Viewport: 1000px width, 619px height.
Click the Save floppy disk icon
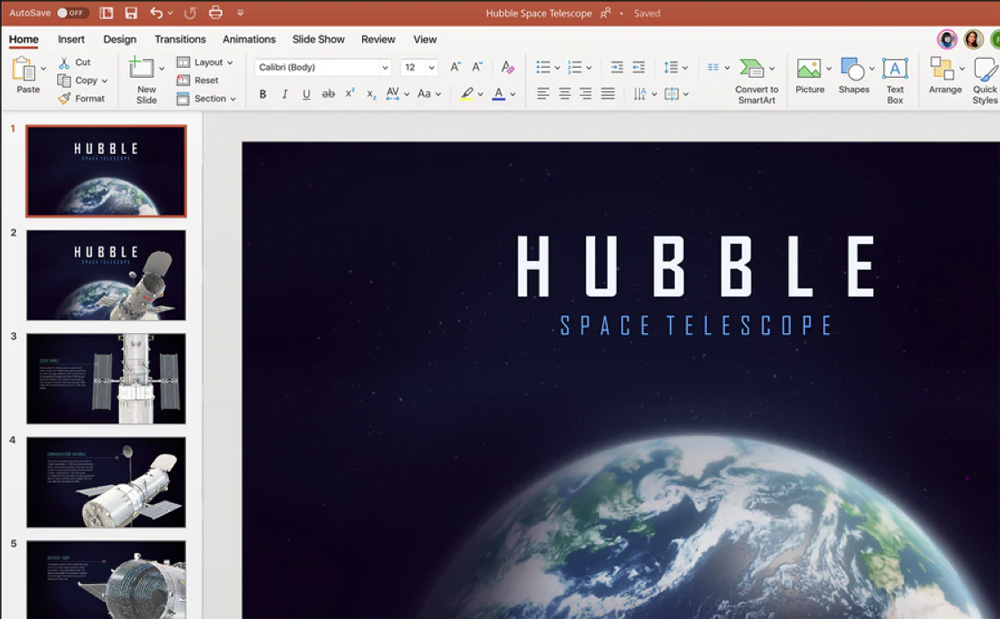click(x=131, y=13)
